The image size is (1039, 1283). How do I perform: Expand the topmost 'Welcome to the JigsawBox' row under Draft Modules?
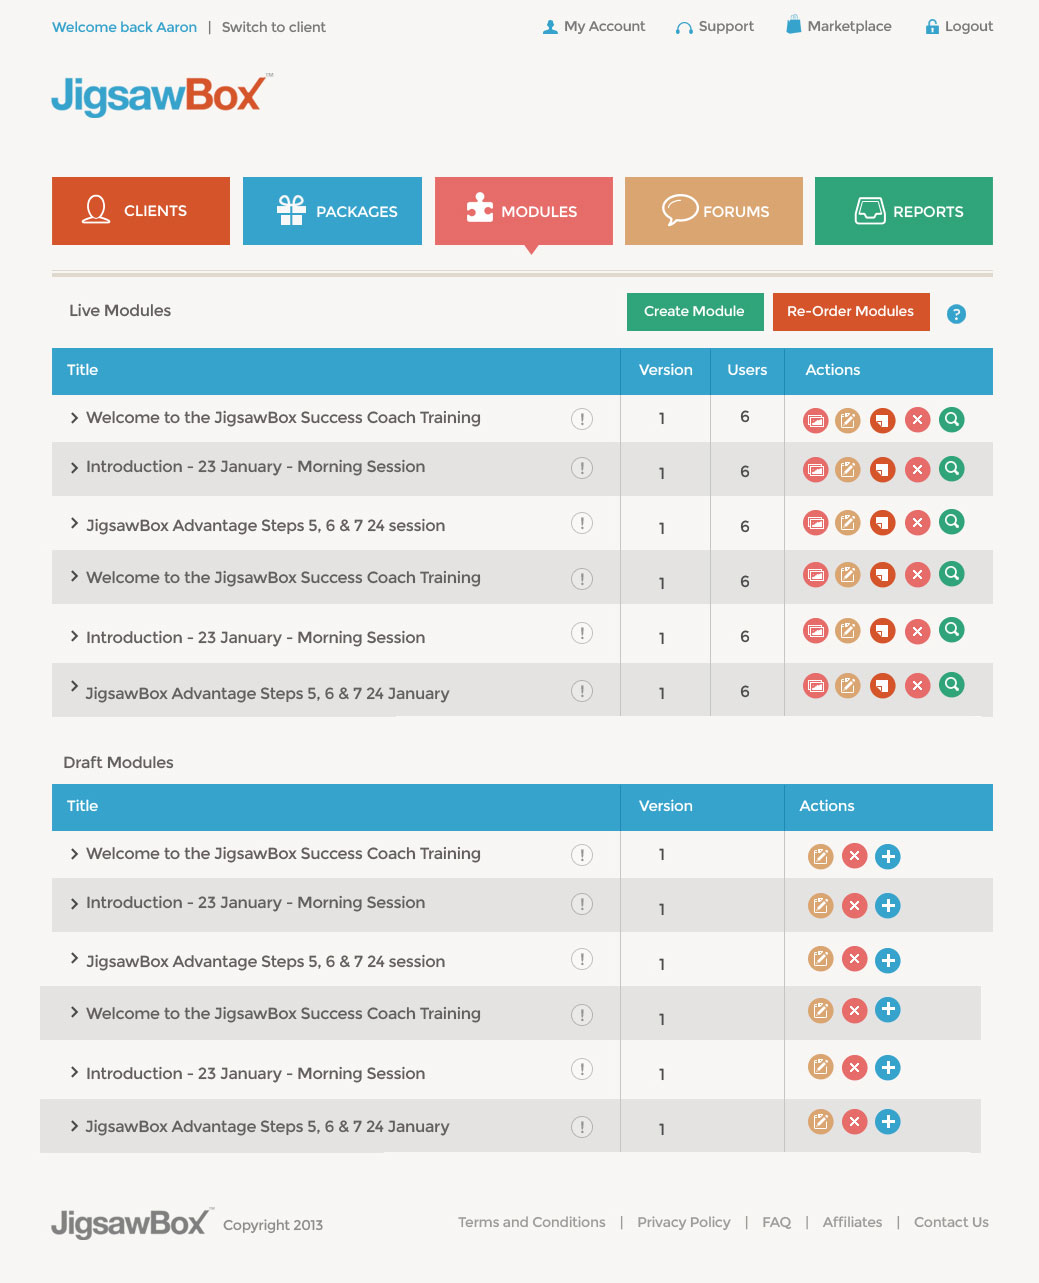(74, 854)
